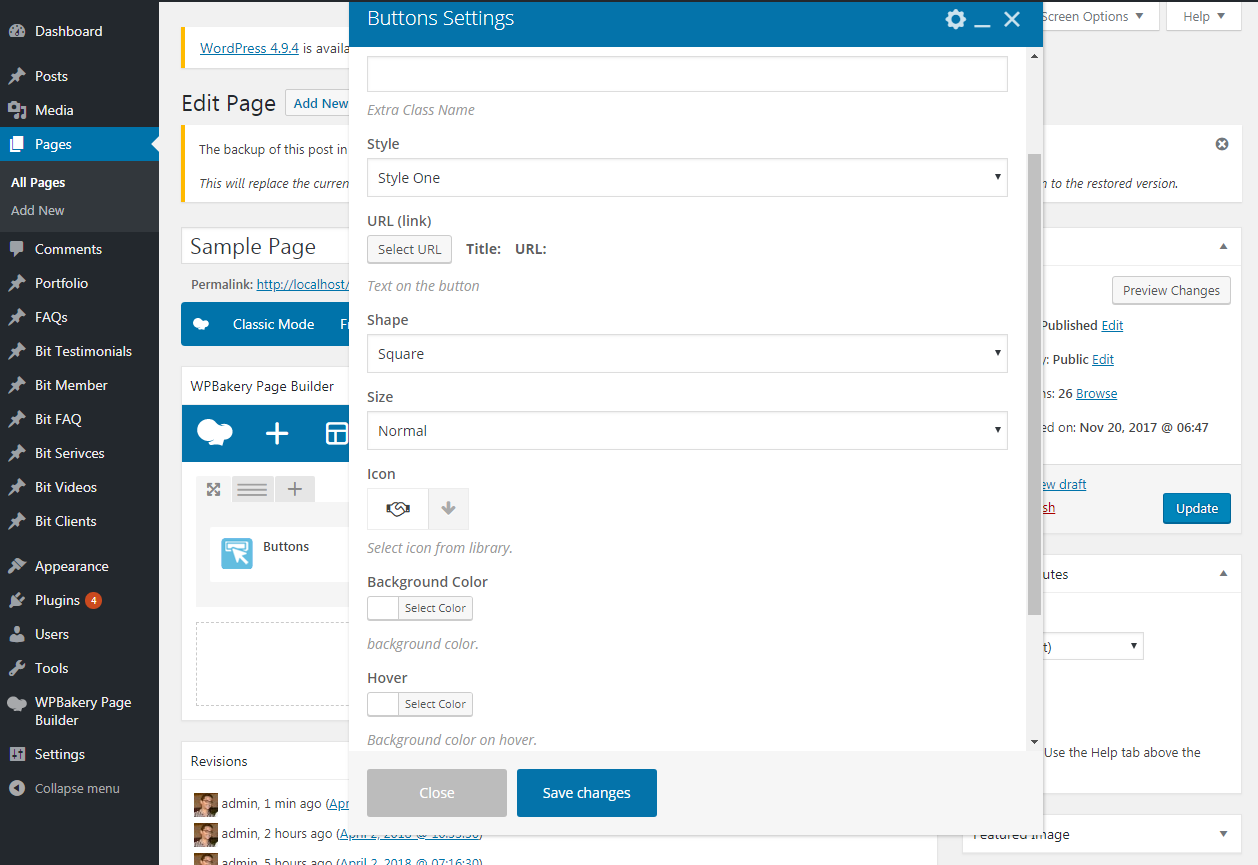Viewport: 1258px width, 865px height.
Task: Click the WPBakery add element plus icon
Action: coord(277,433)
